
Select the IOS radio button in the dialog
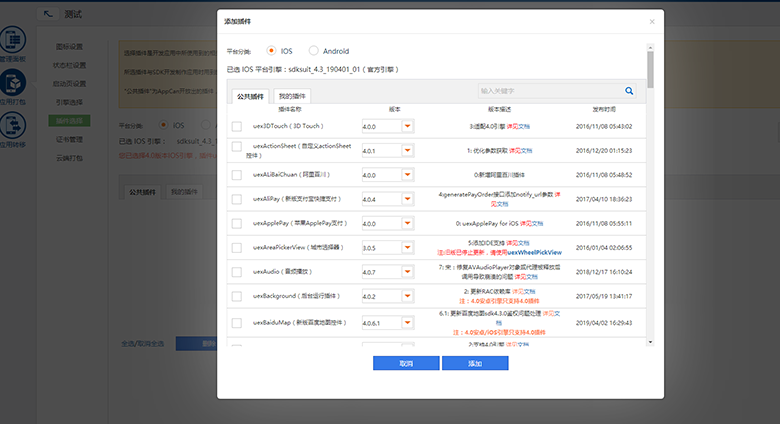271,50
